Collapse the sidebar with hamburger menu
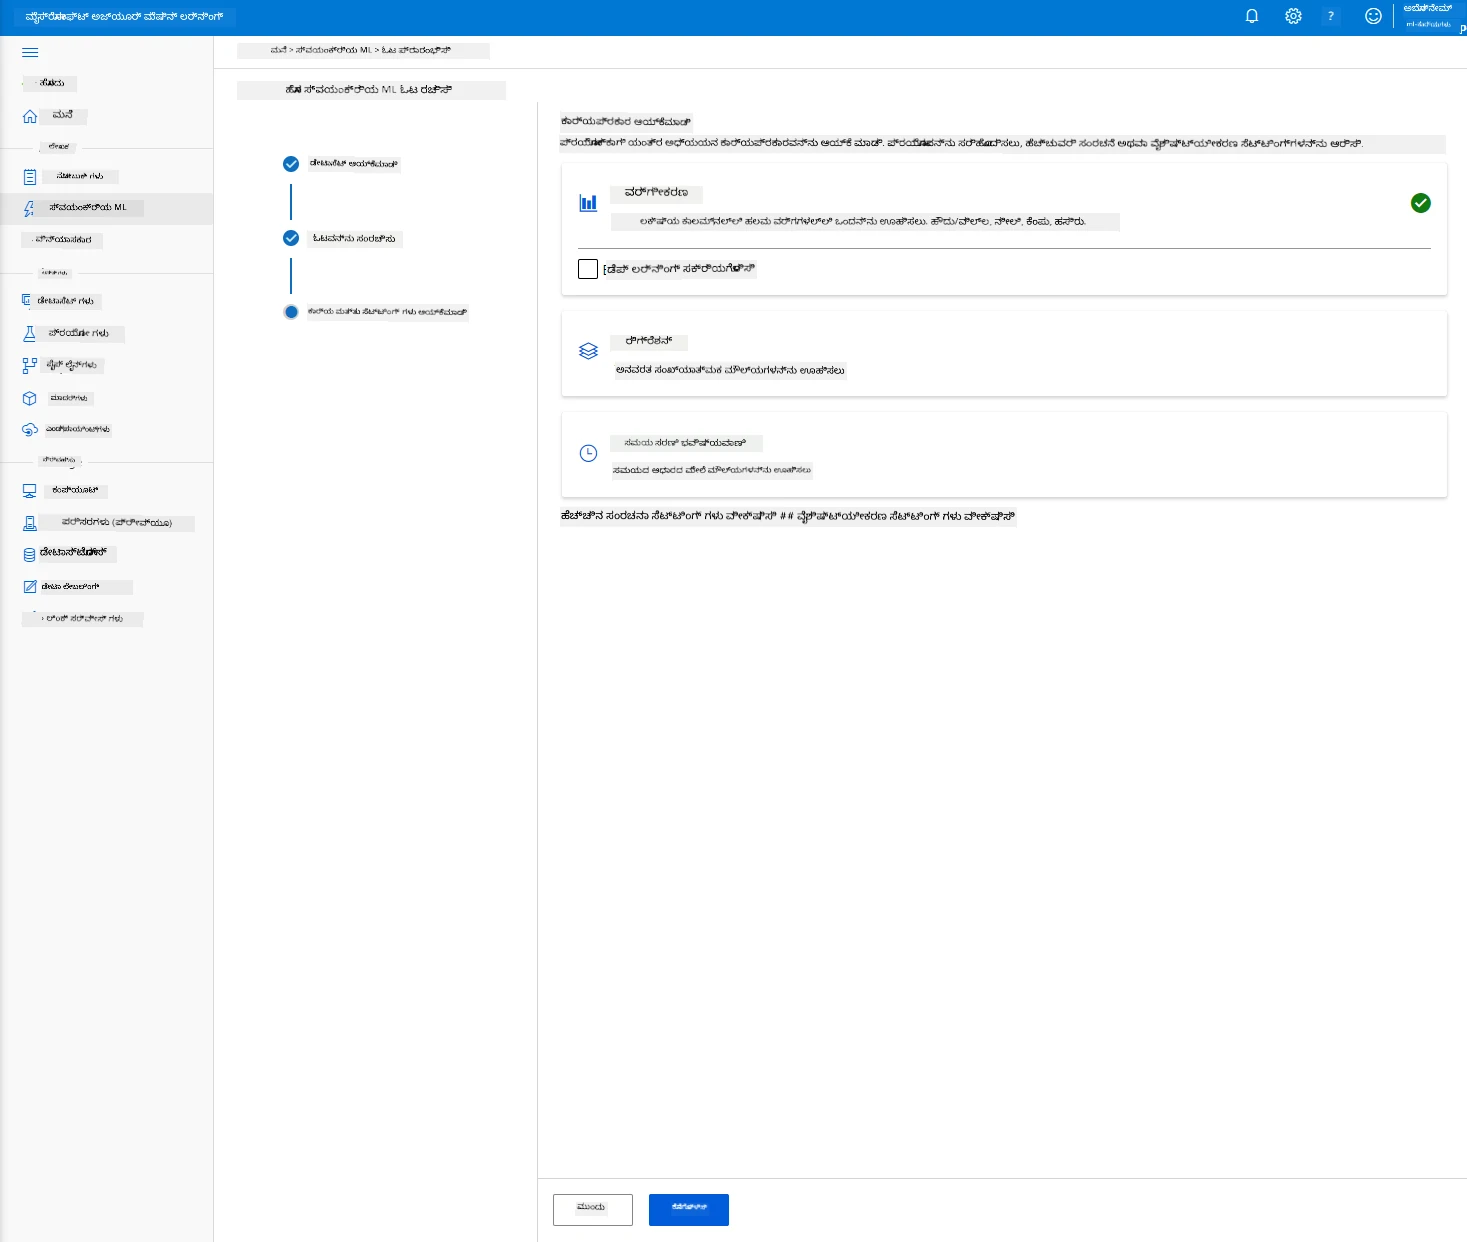The width and height of the screenshot is (1467, 1242). point(30,53)
